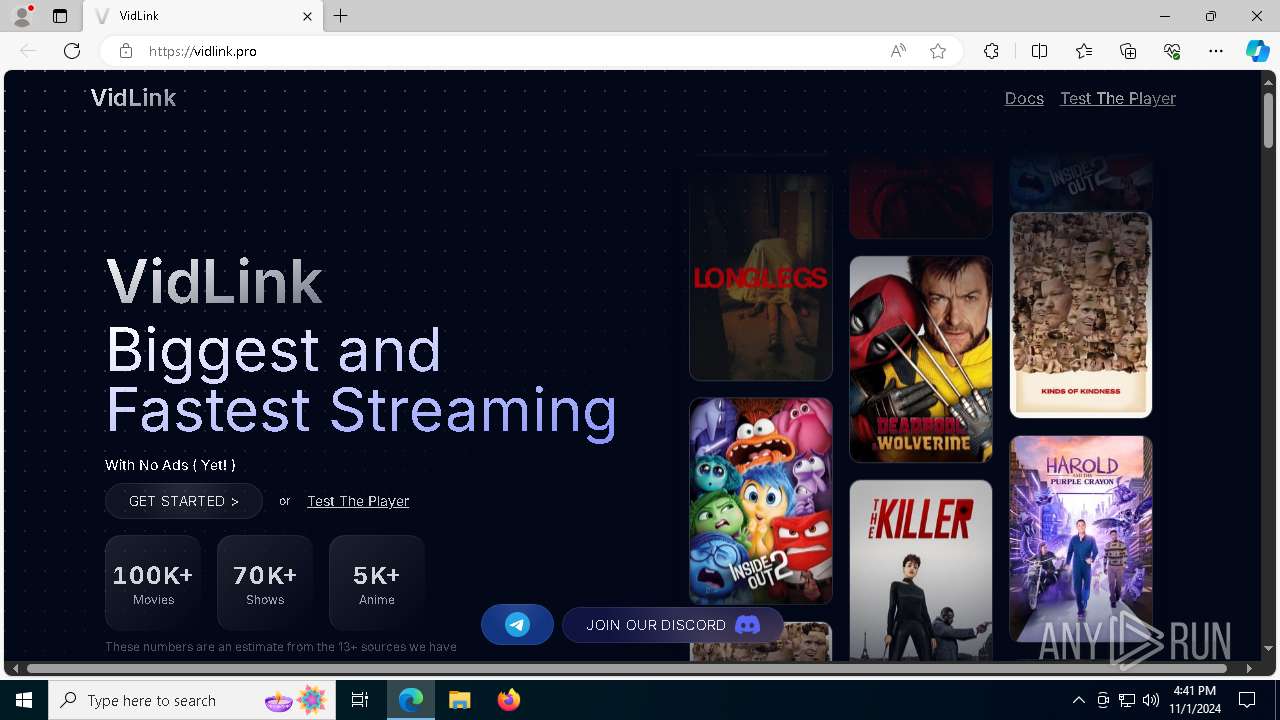Open a new browser tab

click(x=341, y=16)
